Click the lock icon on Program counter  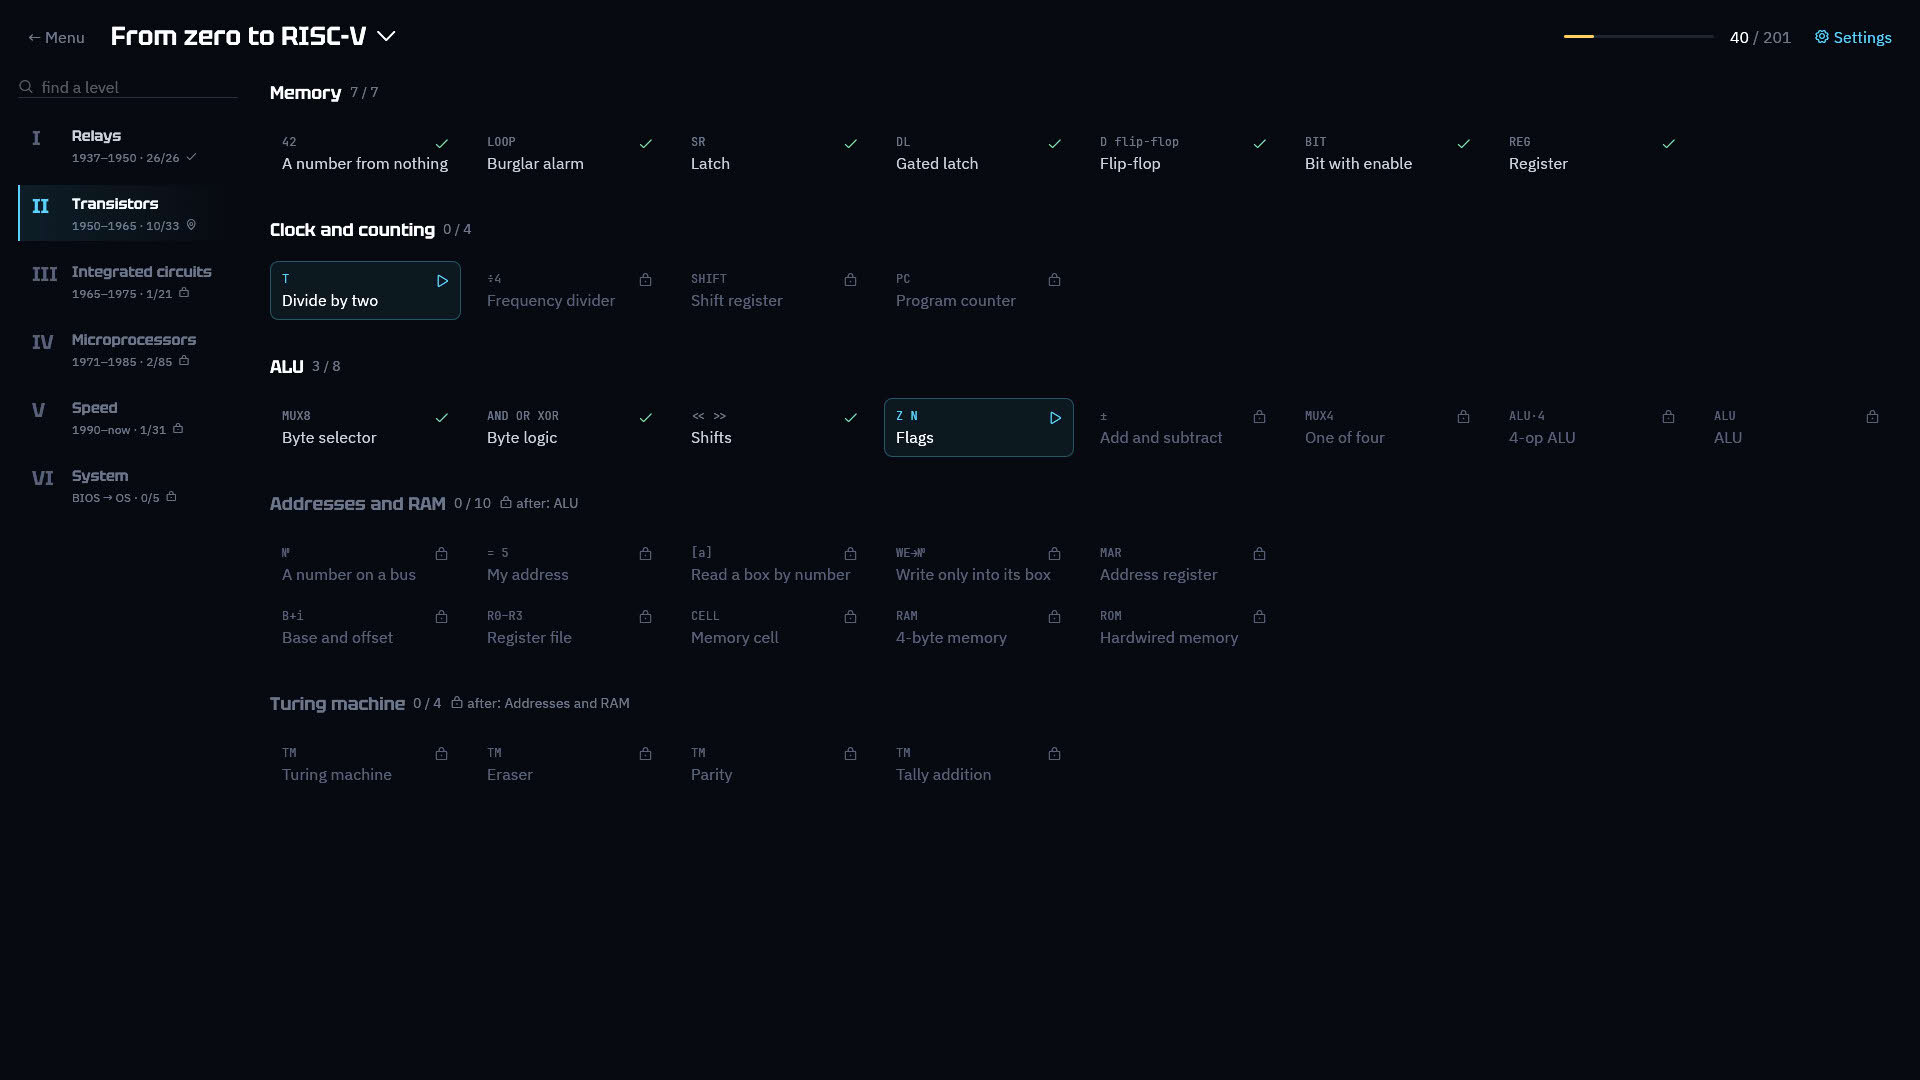tap(1054, 280)
